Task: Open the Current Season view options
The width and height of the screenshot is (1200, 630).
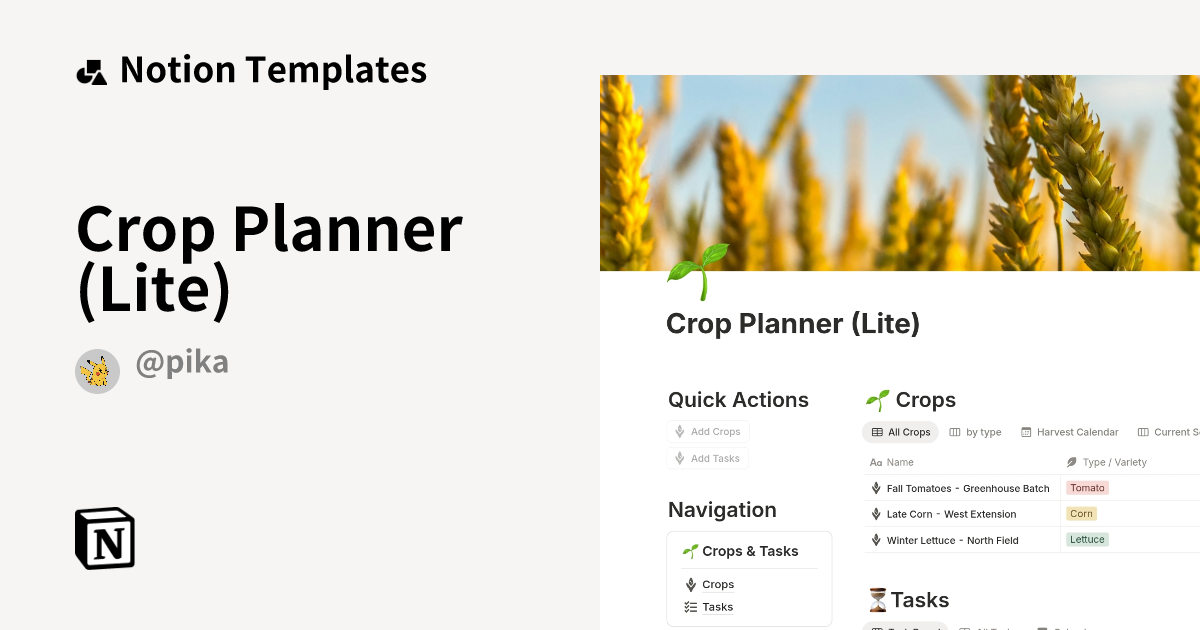Action: tap(1170, 432)
